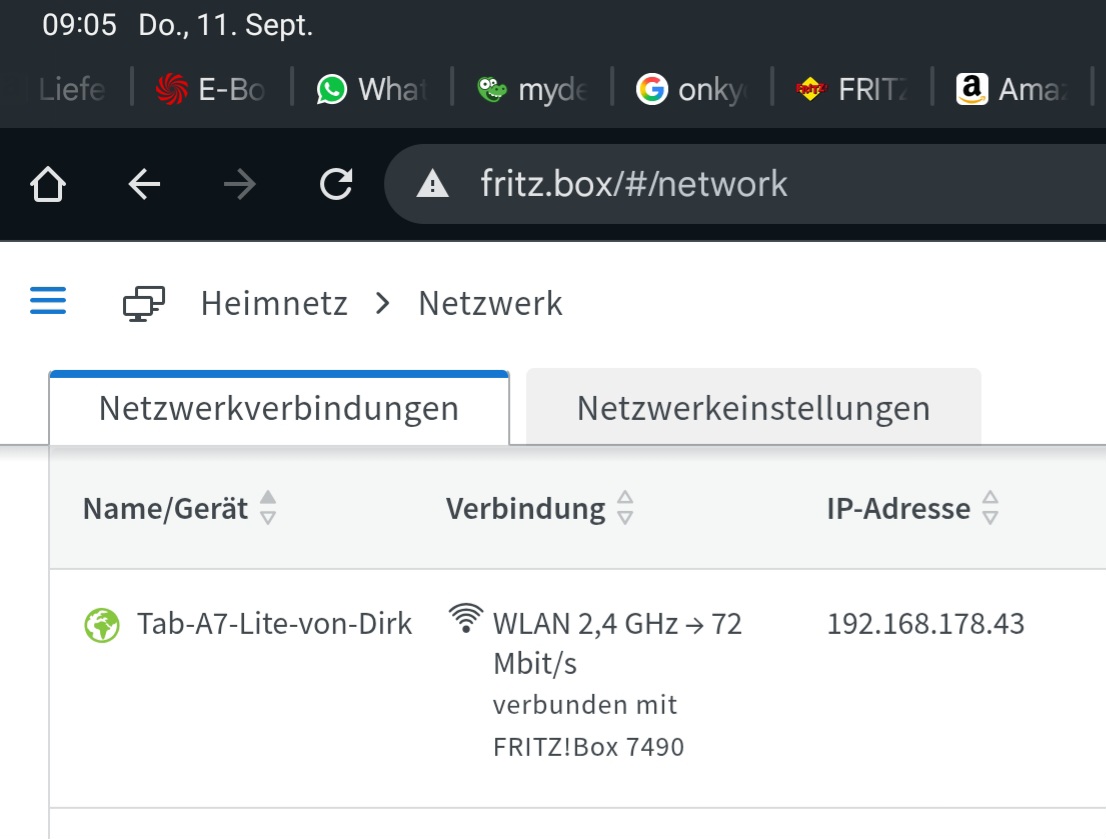Sort the table by IP-Adresse
1106x839 pixels.
tap(990, 508)
